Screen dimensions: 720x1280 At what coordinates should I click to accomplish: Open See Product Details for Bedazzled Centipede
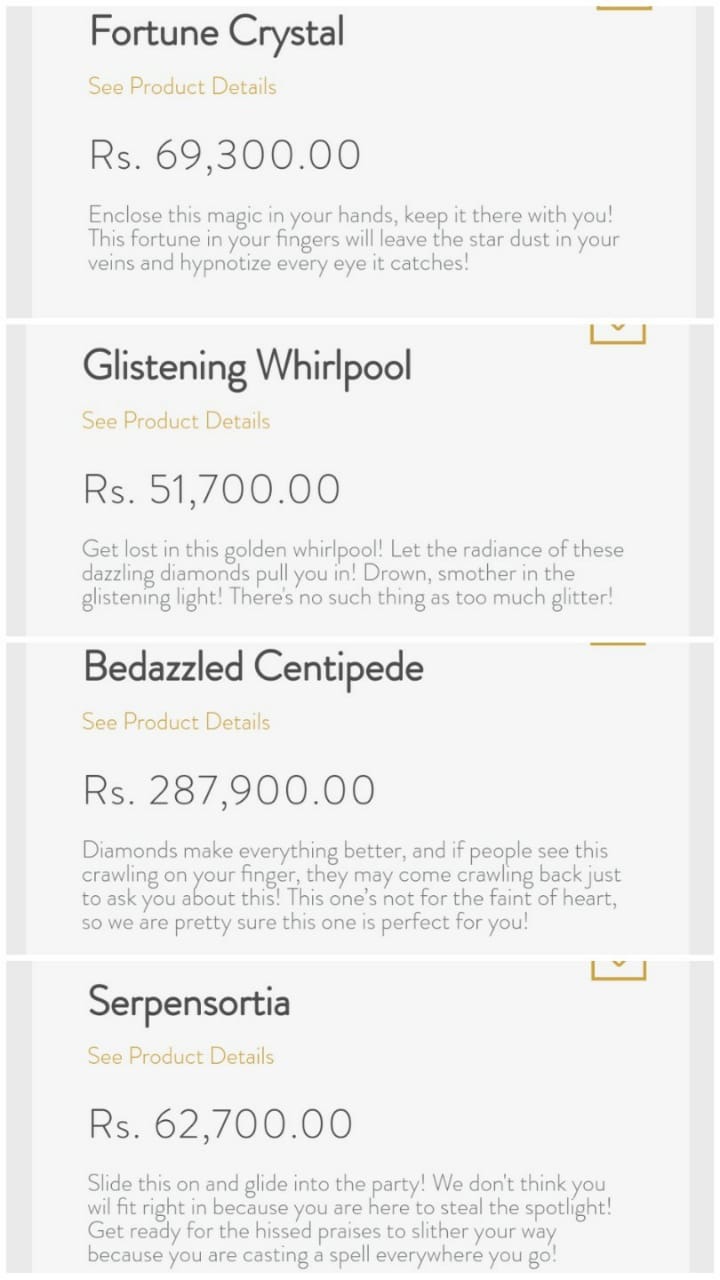click(176, 722)
